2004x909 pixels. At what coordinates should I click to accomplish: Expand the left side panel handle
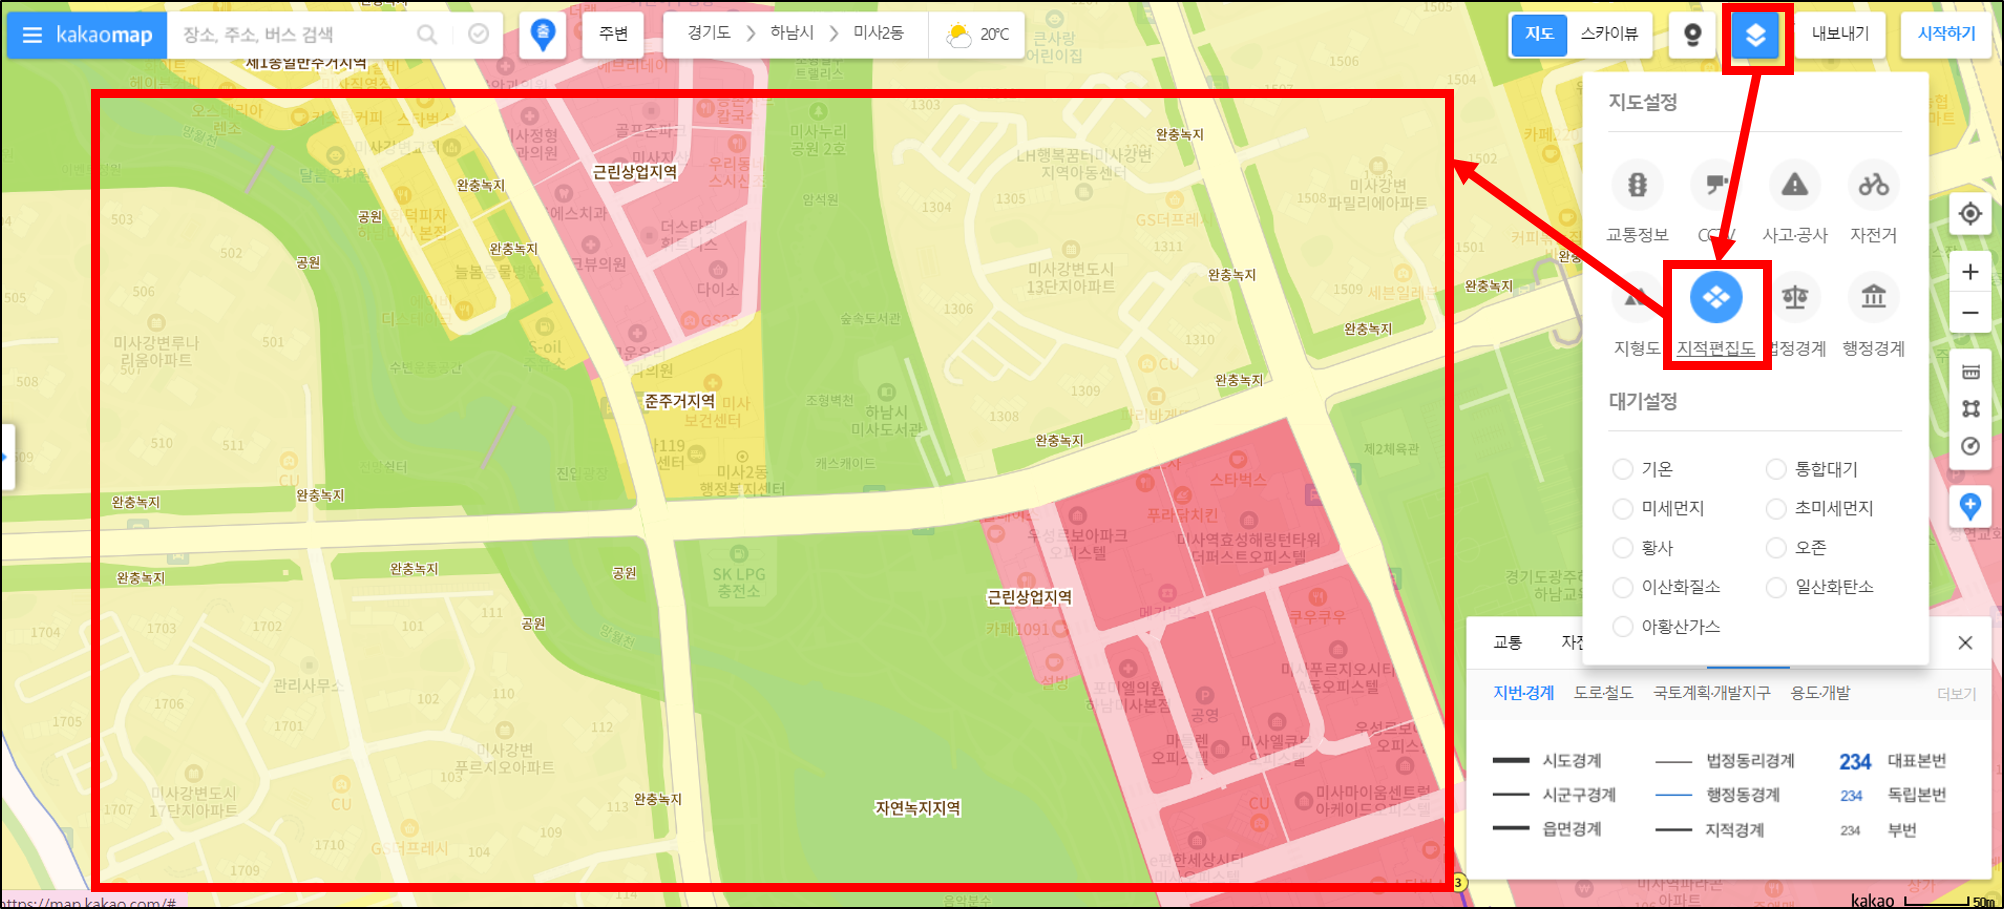click(7, 457)
